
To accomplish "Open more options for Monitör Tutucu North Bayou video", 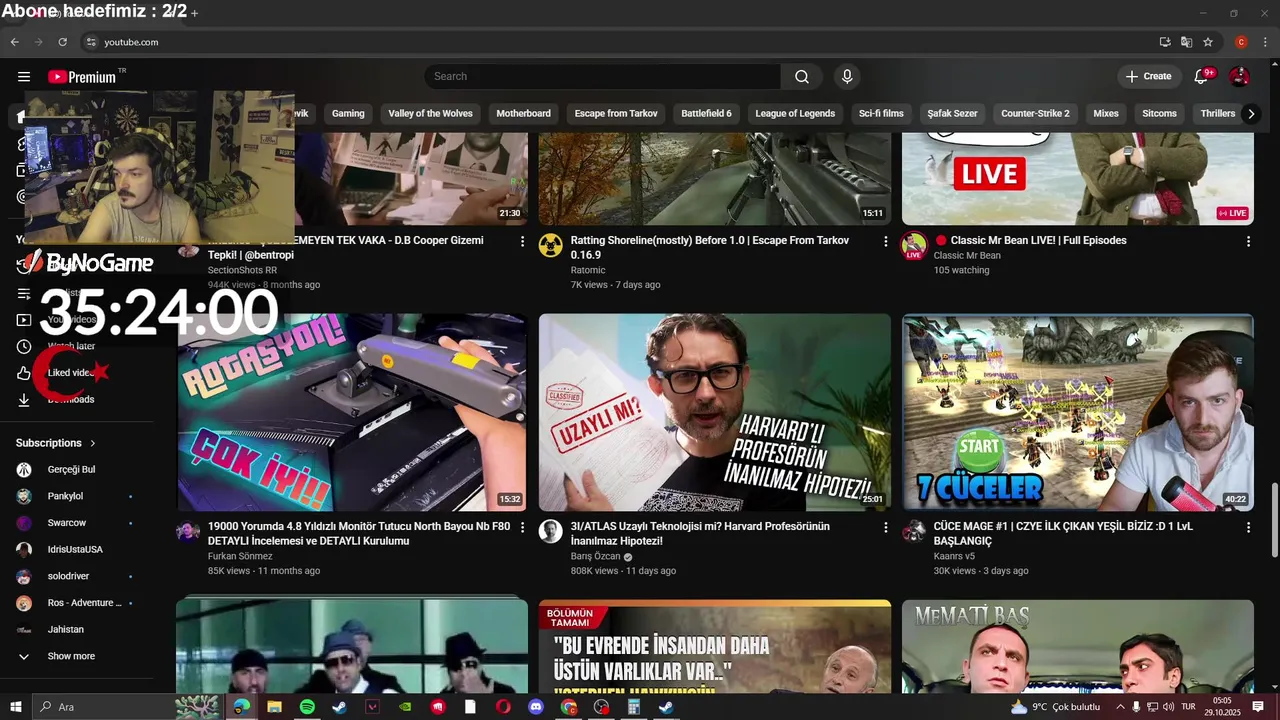I will (x=522, y=527).
